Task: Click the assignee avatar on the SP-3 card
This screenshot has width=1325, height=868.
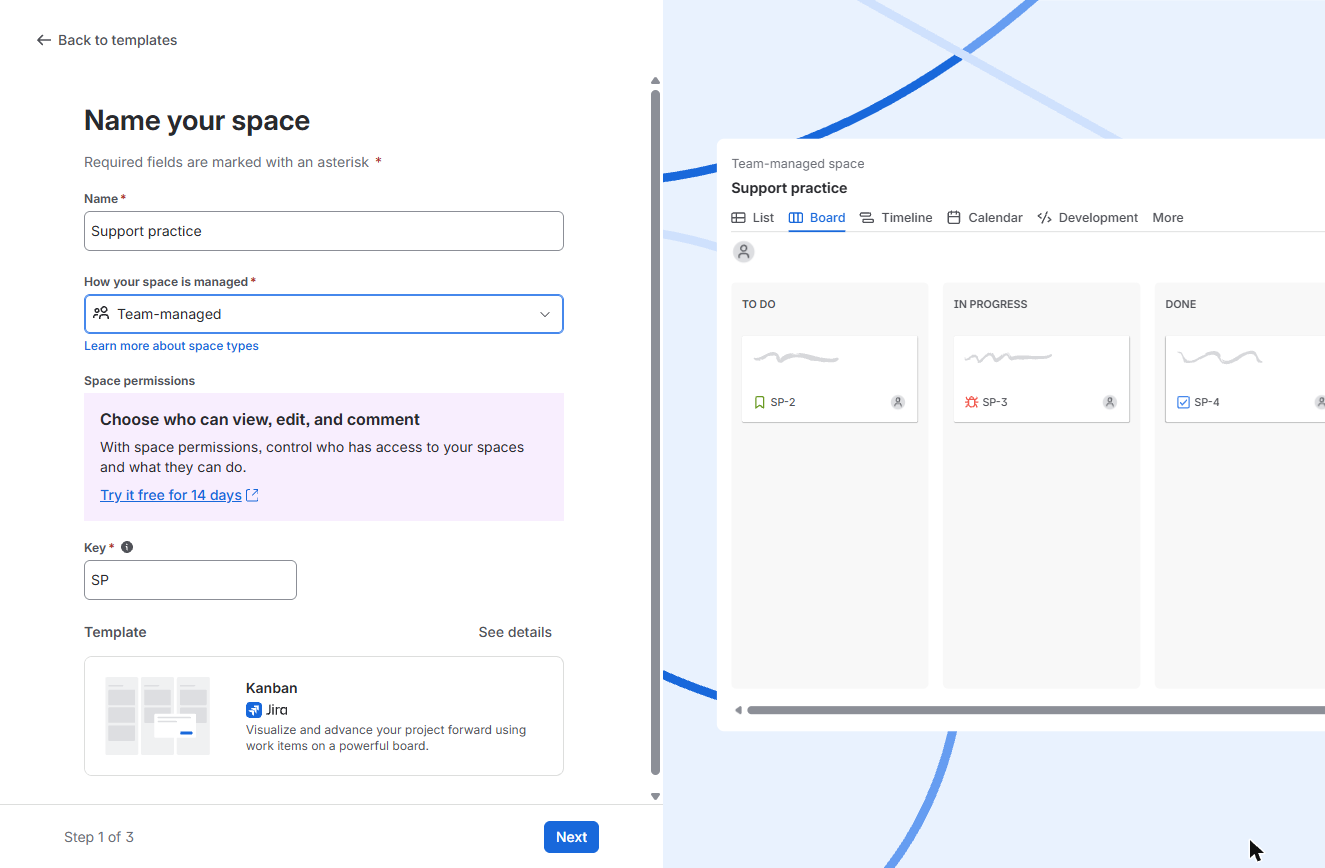Action: [x=1110, y=402]
